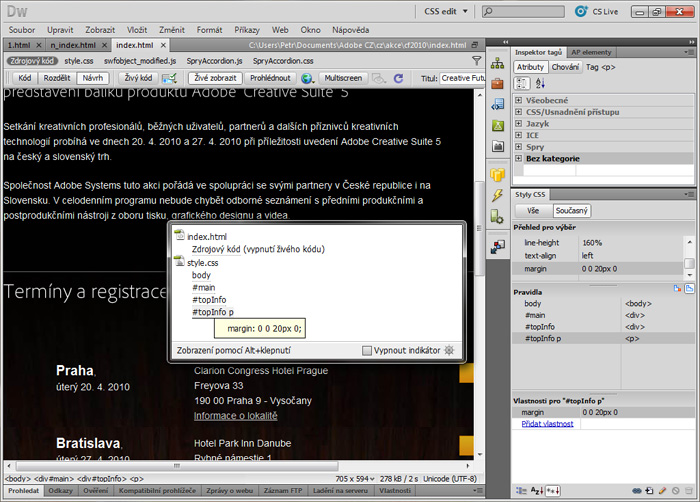Click the Multiscreen button

click(x=343, y=78)
